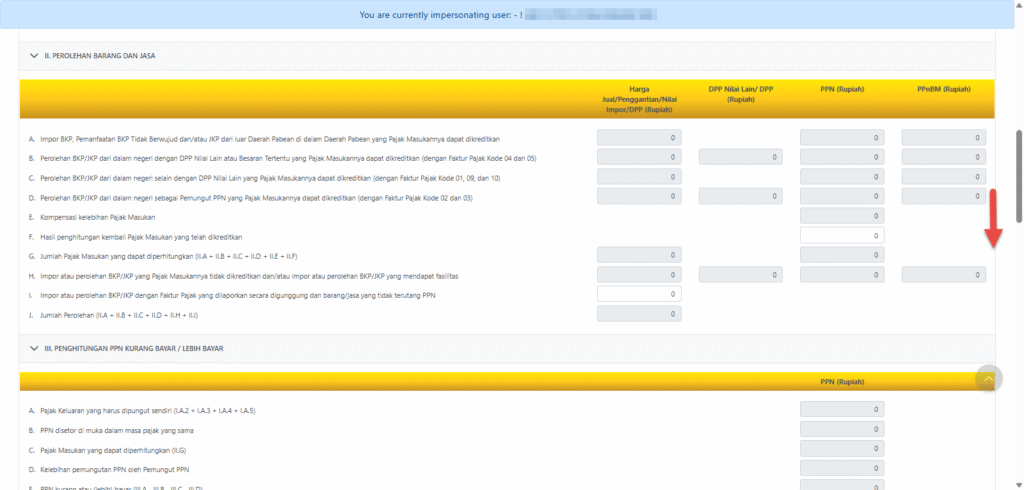This screenshot has width=1024, height=490.
Task: Collapse section II Perolehan Barang dan Jasa chevron
Action: [x=33, y=56]
